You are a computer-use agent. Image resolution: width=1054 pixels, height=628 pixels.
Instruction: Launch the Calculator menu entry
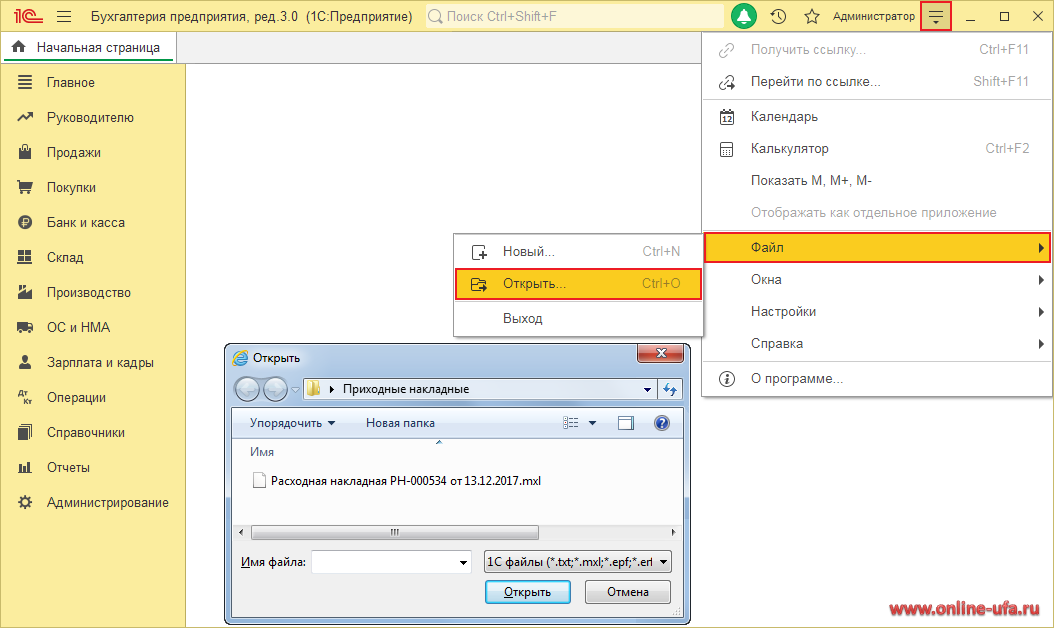[x=789, y=149]
